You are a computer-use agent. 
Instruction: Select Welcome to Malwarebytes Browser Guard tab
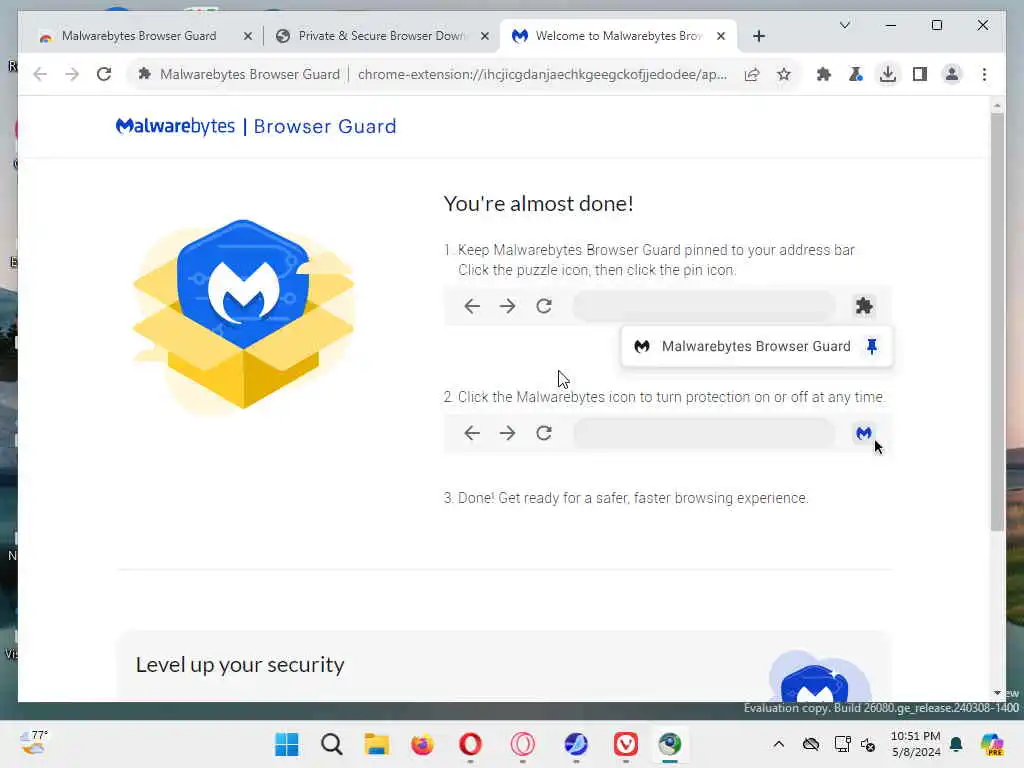pyautogui.click(x=618, y=36)
